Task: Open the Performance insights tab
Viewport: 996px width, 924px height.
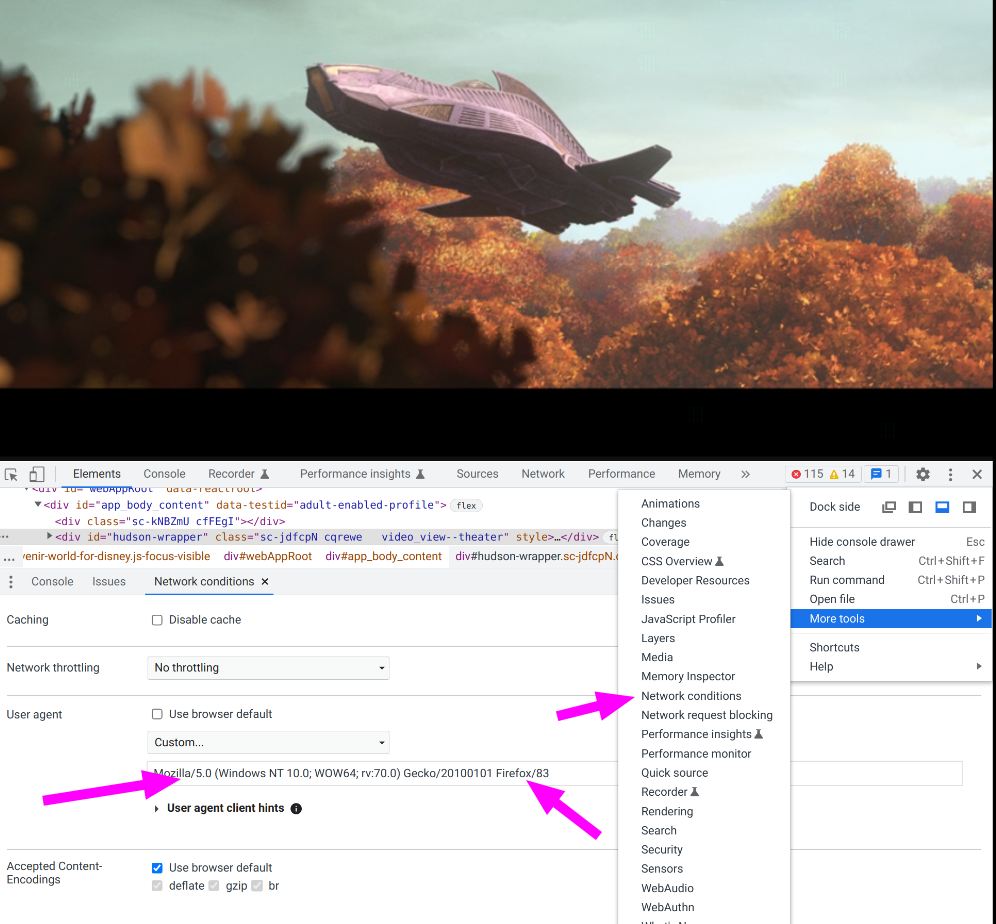Action: pos(362,474)
